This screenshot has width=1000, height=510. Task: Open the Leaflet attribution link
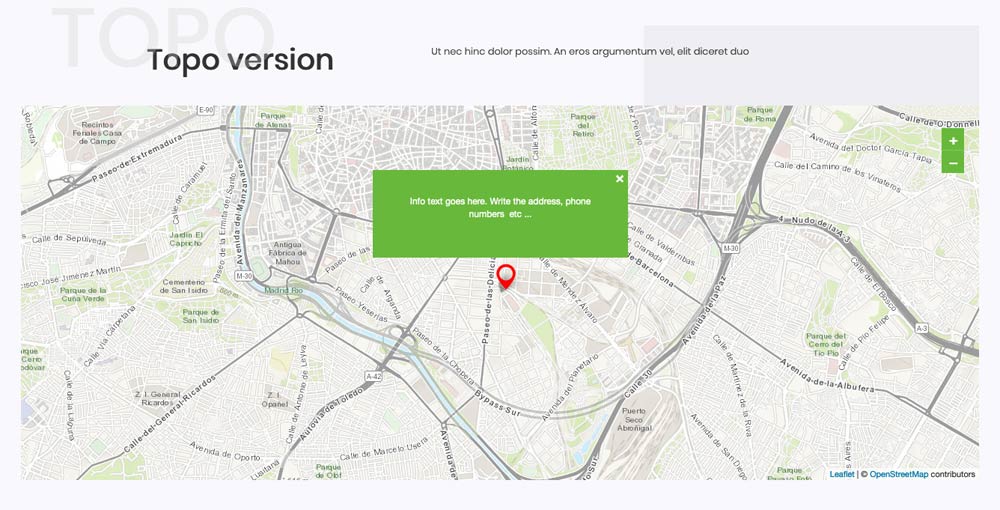(841, 474)
